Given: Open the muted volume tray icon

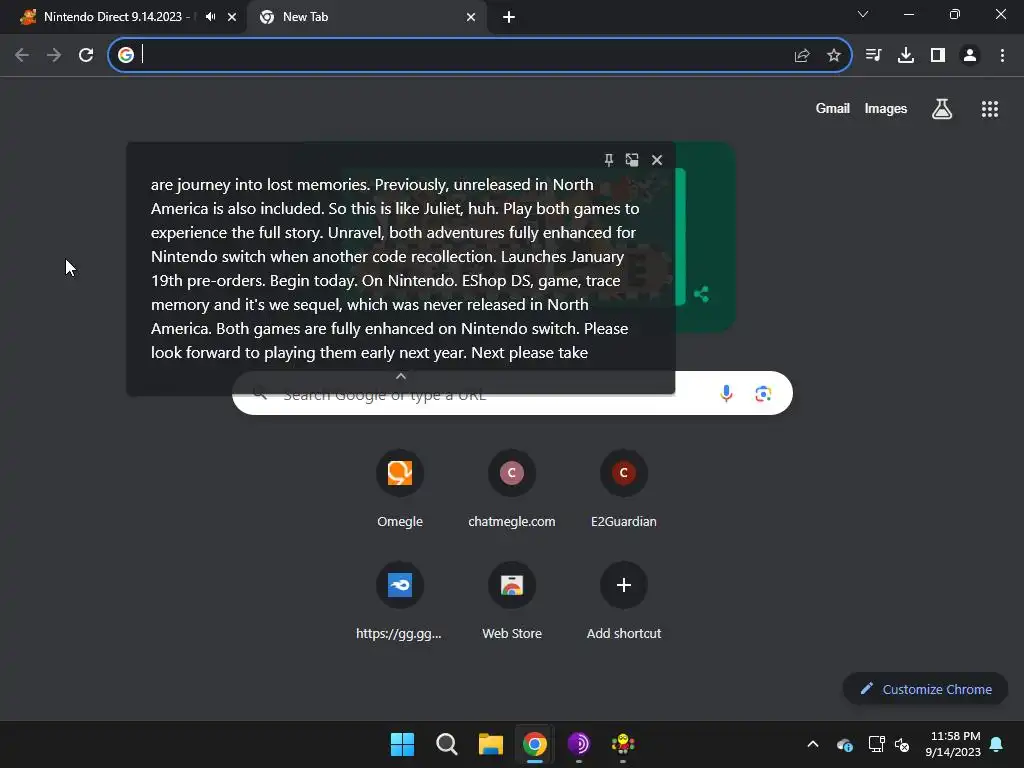Looking at the screenshot, I should [902, 744].
